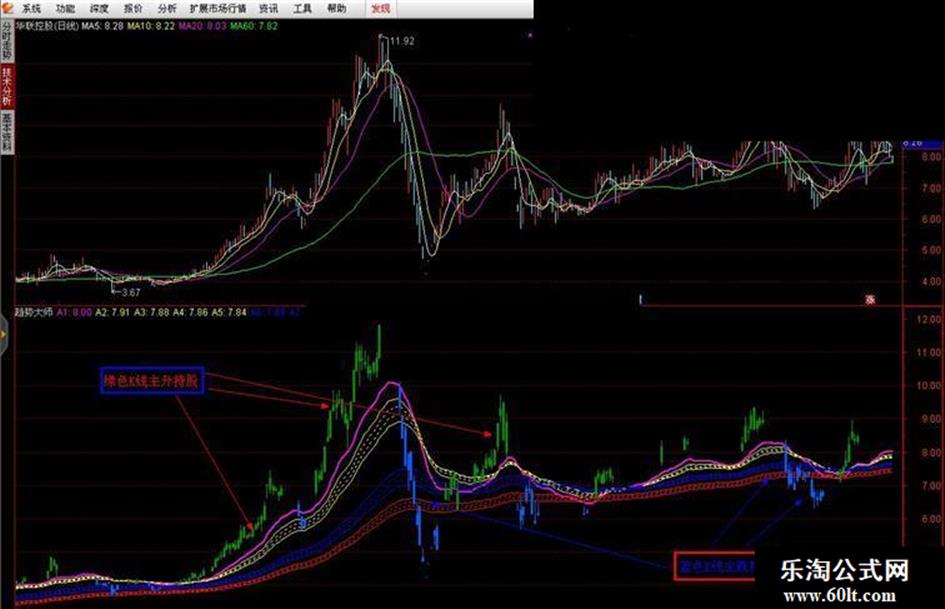Click the A1 indicator value
Viewport: 945px width, 609px height.
pos(75,312)
